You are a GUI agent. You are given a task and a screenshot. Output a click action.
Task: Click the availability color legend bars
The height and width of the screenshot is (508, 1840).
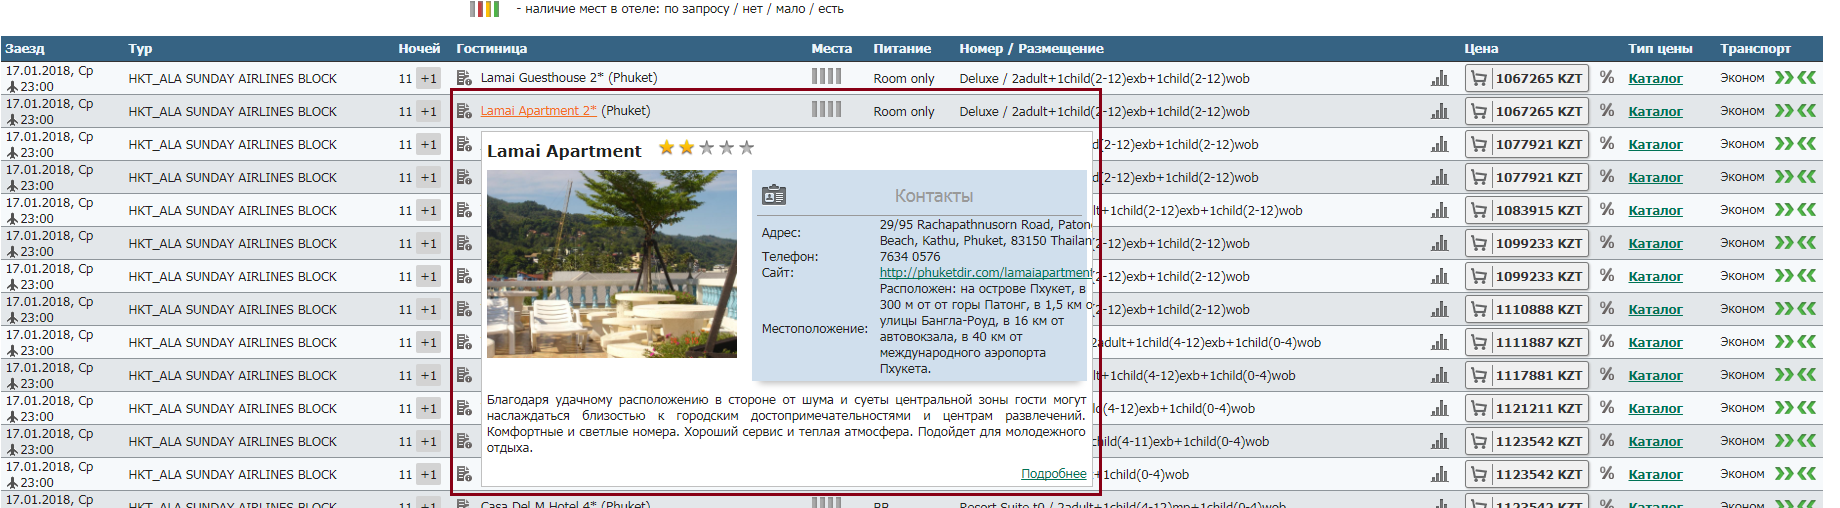click(484, 9)
